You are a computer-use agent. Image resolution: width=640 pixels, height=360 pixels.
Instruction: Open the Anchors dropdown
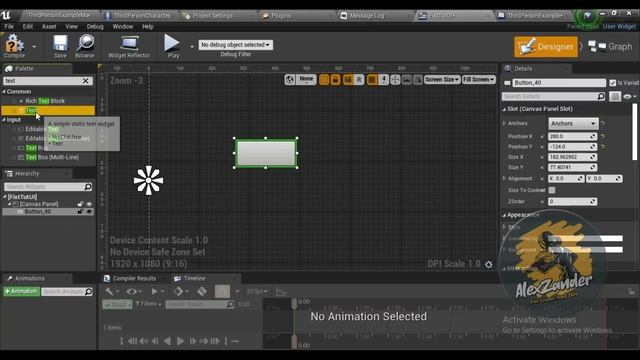click(573, 123)
